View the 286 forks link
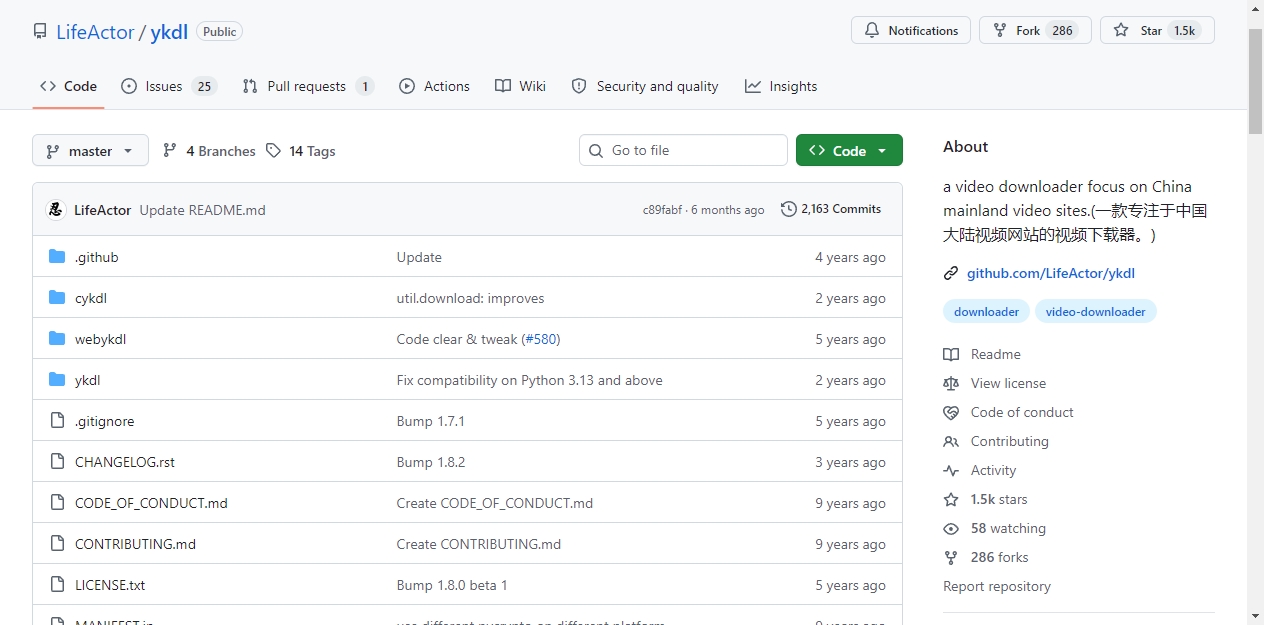1264x625 pixels. (986, 557)
